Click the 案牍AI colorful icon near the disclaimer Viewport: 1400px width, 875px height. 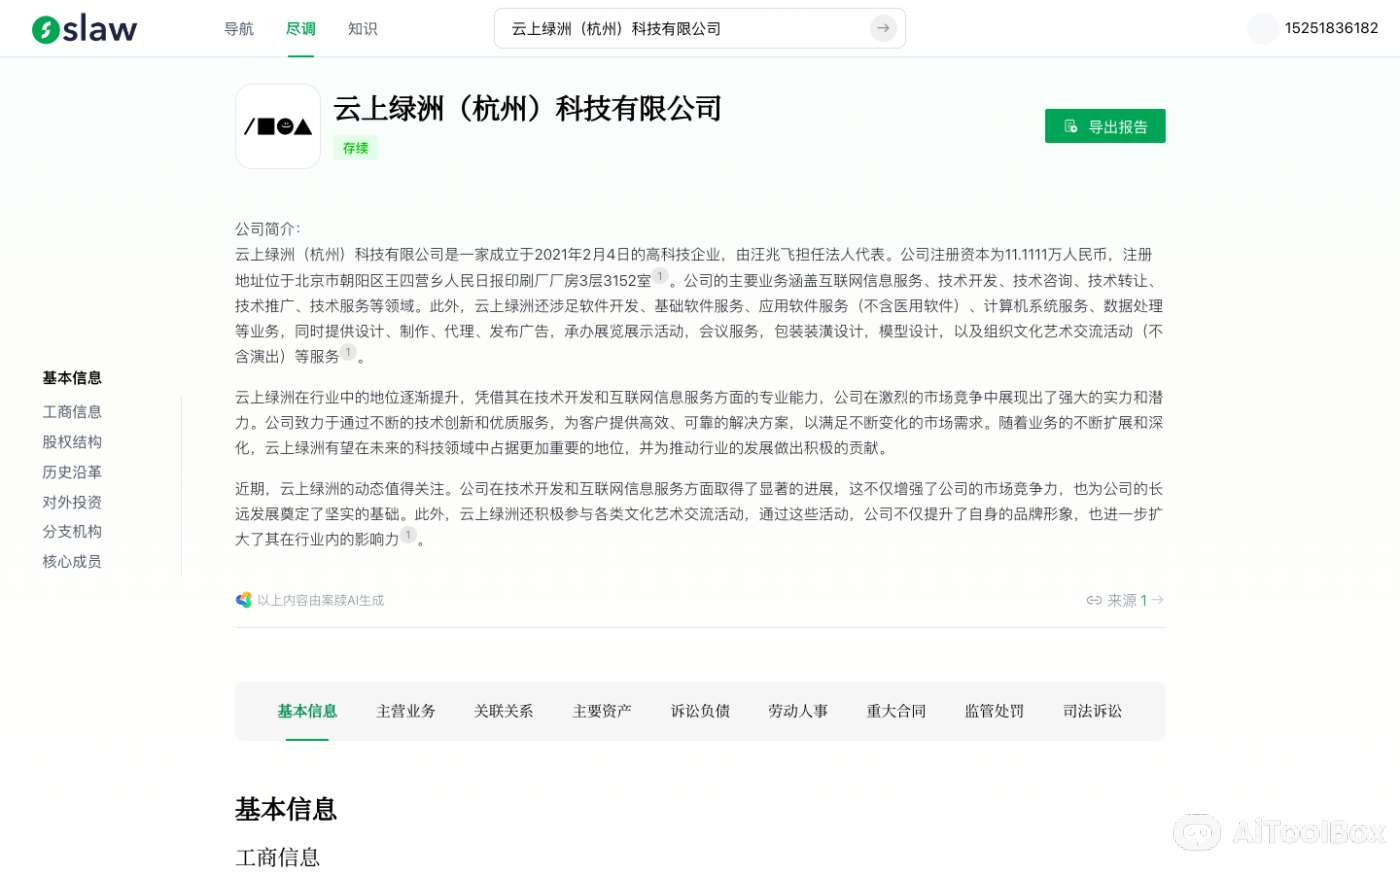point(241,600)
